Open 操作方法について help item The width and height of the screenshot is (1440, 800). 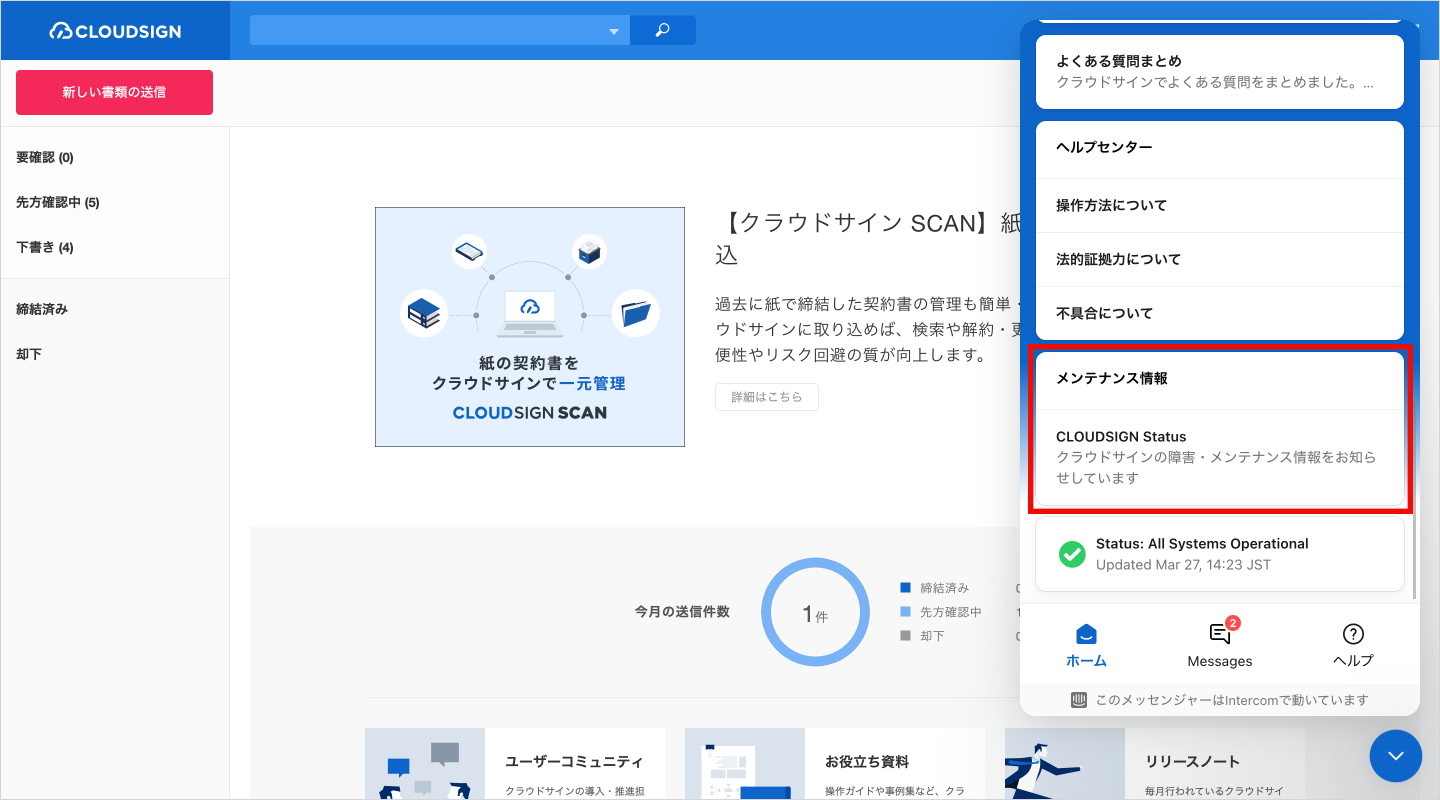[1220, 205]
